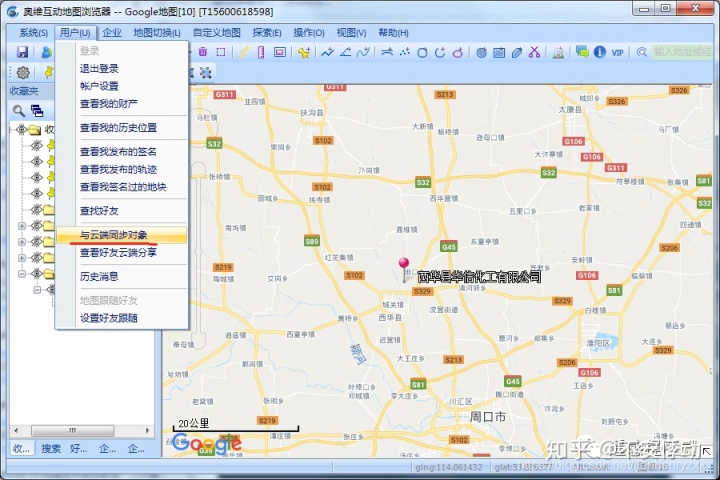Viewport: 720px width, 480px height.
Task: Click the arrow icon at map's bottom-right corner
Action: coord(707,451)
